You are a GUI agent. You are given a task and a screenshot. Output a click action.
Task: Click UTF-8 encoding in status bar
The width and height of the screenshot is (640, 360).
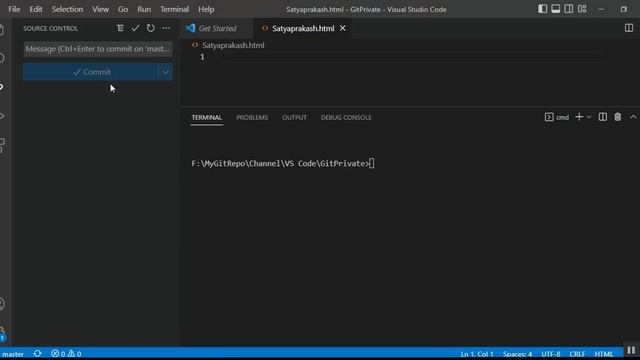click(x=551, y=354)
